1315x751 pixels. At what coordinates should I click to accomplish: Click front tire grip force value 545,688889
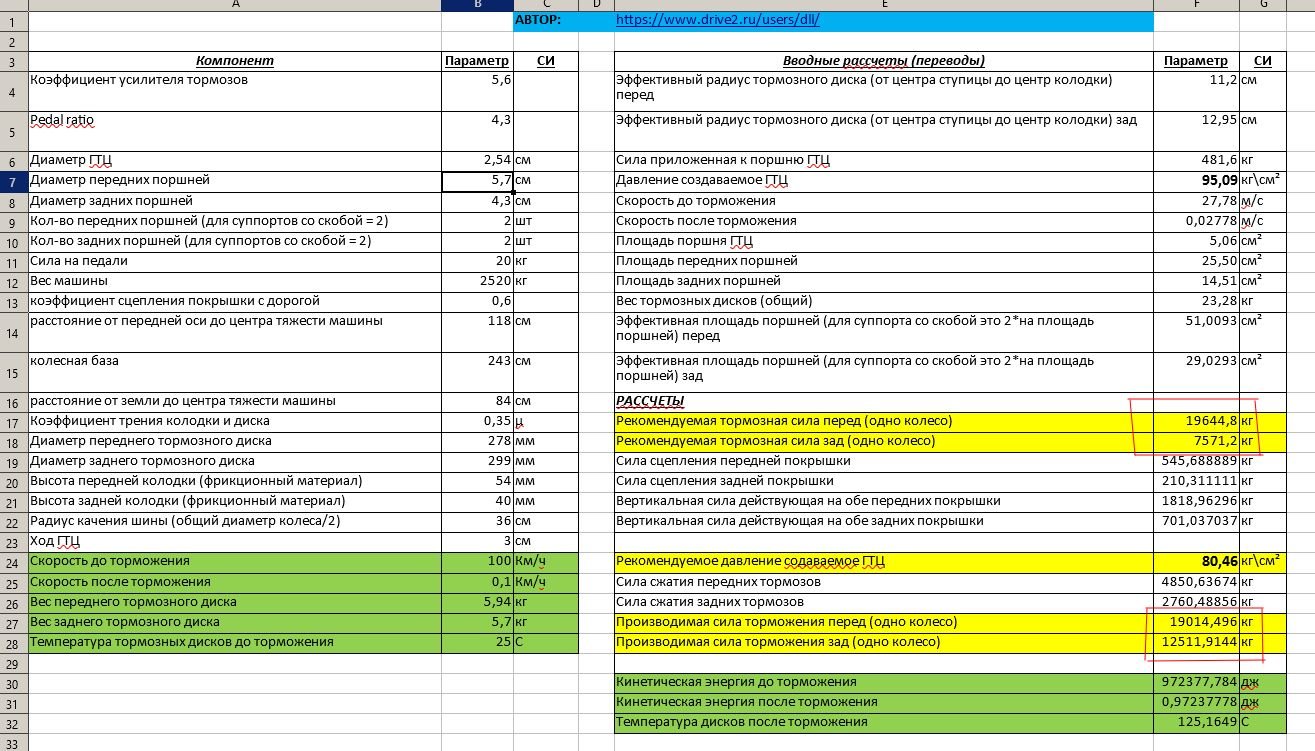tap(1196, 461)
